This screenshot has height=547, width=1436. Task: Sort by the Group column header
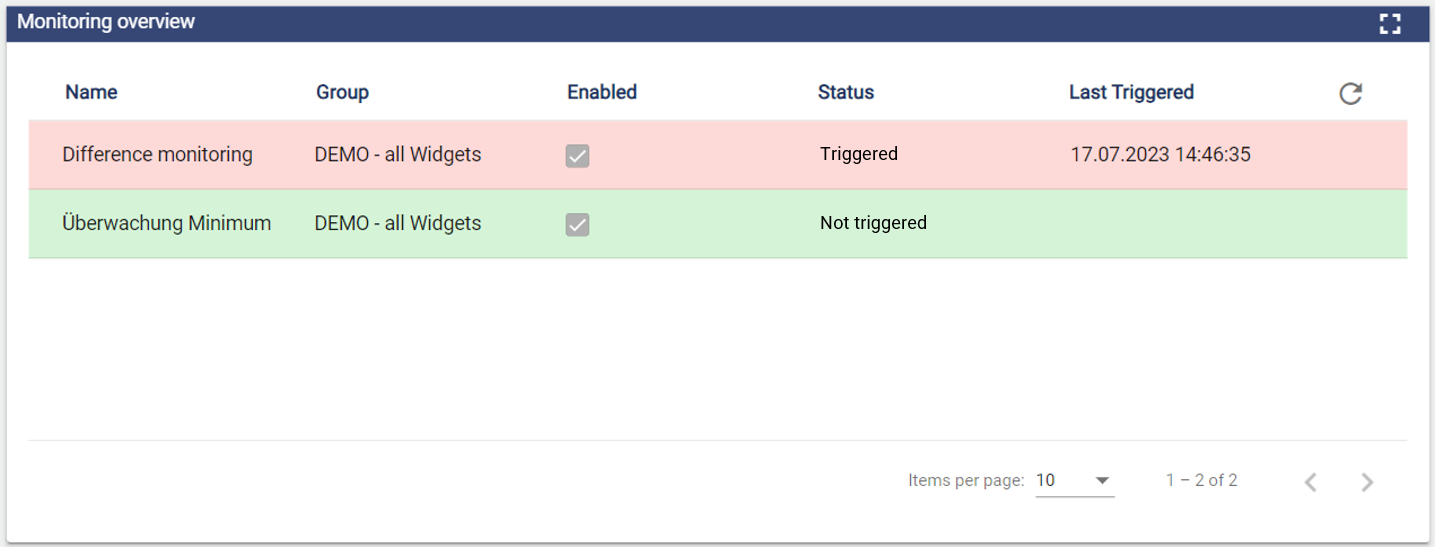342,92
